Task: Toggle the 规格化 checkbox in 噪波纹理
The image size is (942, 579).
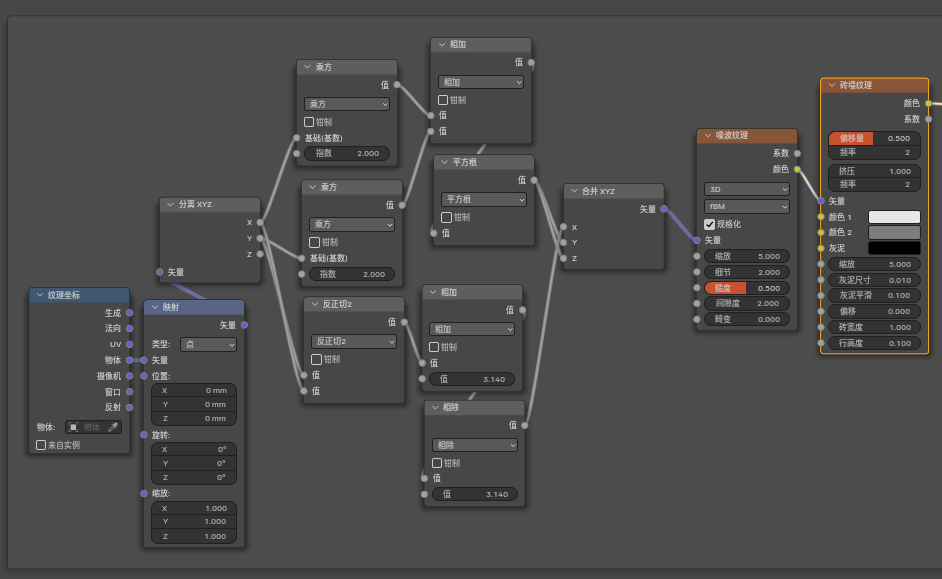Action: coord(710,224)
